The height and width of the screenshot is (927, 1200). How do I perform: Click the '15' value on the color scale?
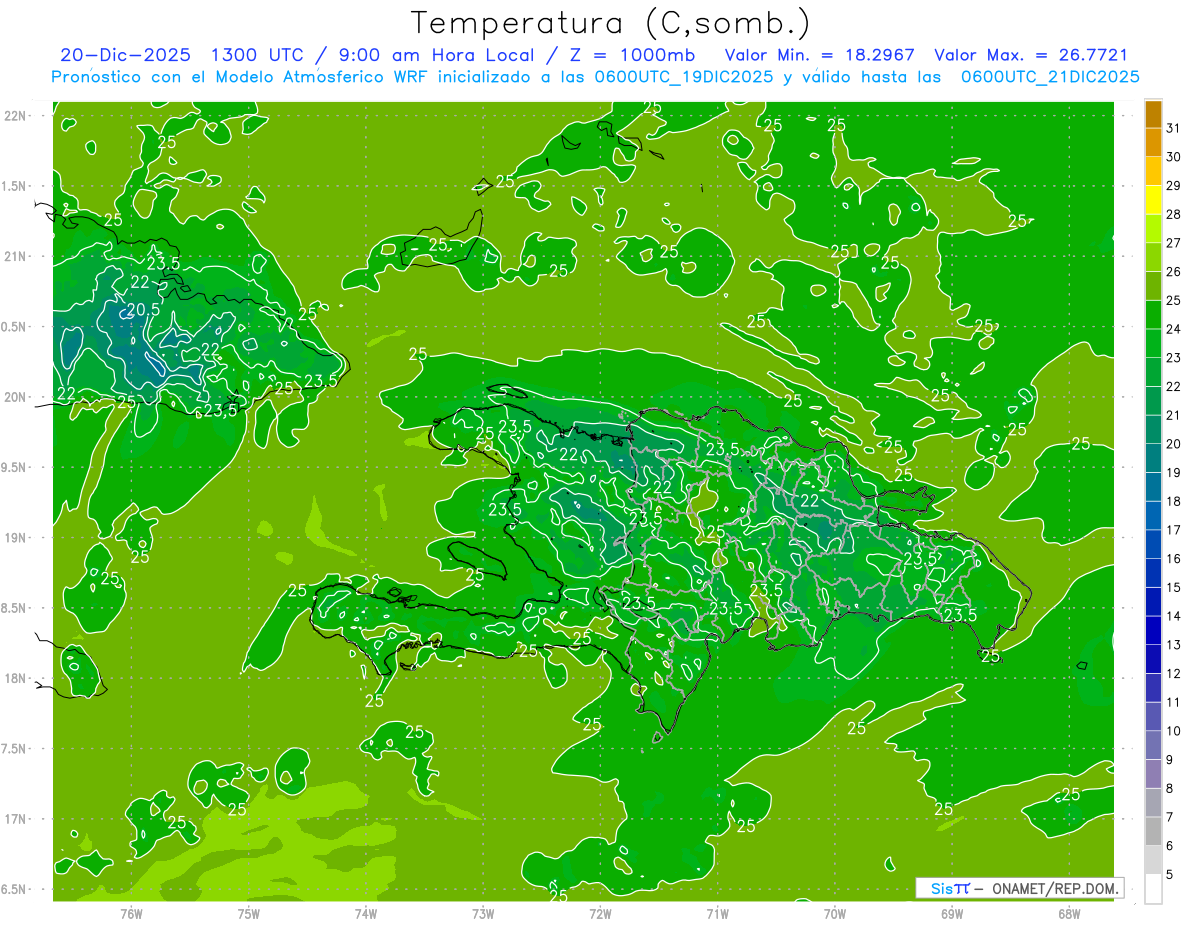[1173, 587]
